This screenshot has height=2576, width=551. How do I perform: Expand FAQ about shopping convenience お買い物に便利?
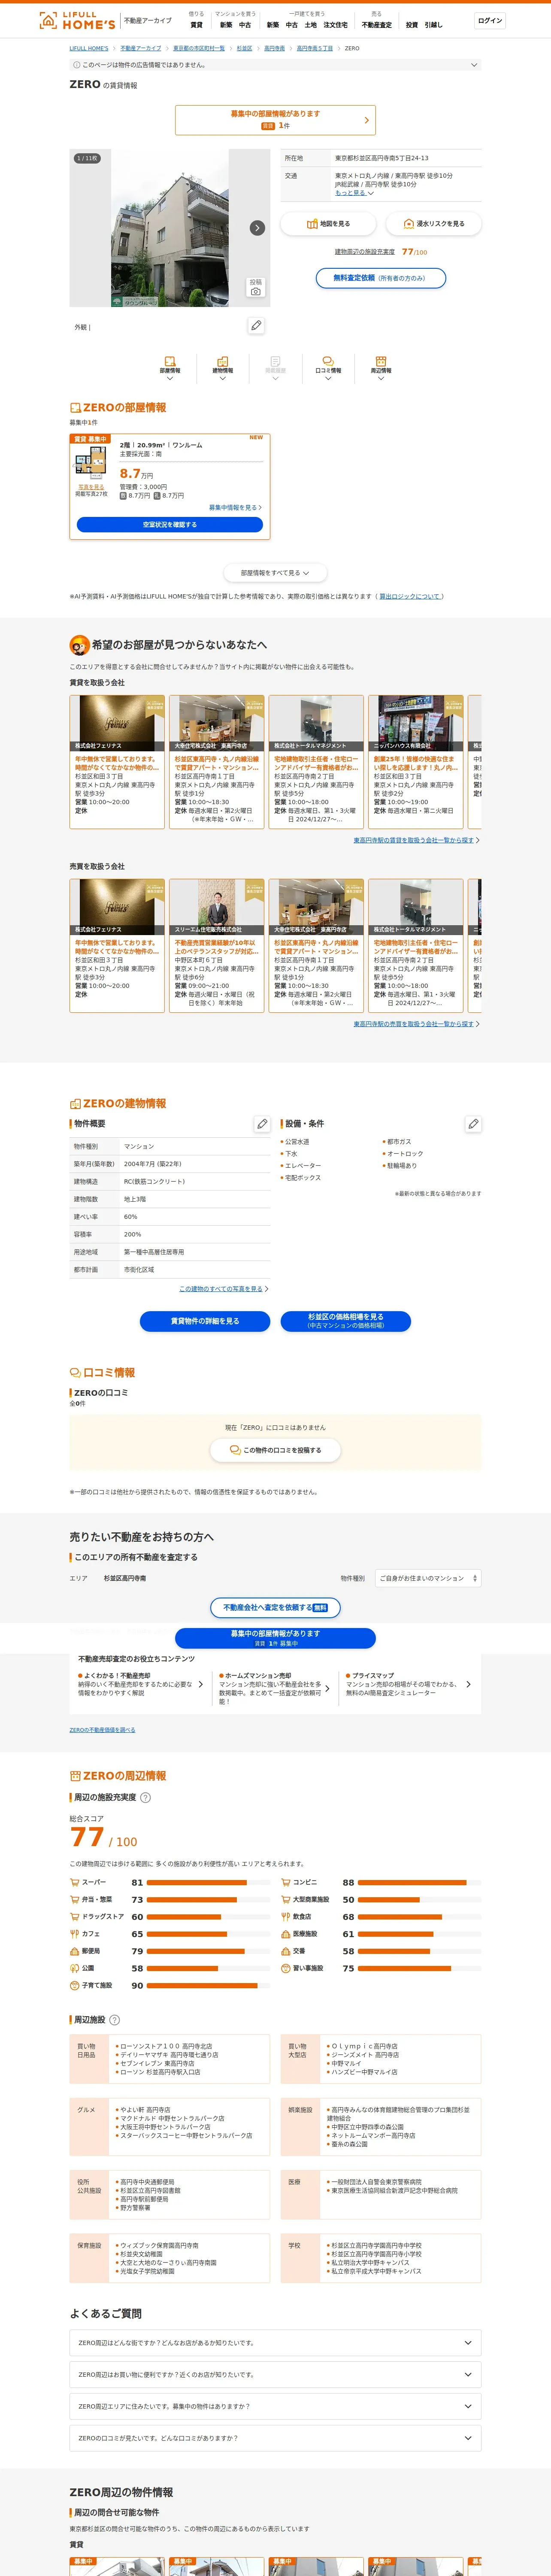[275, 2375]
